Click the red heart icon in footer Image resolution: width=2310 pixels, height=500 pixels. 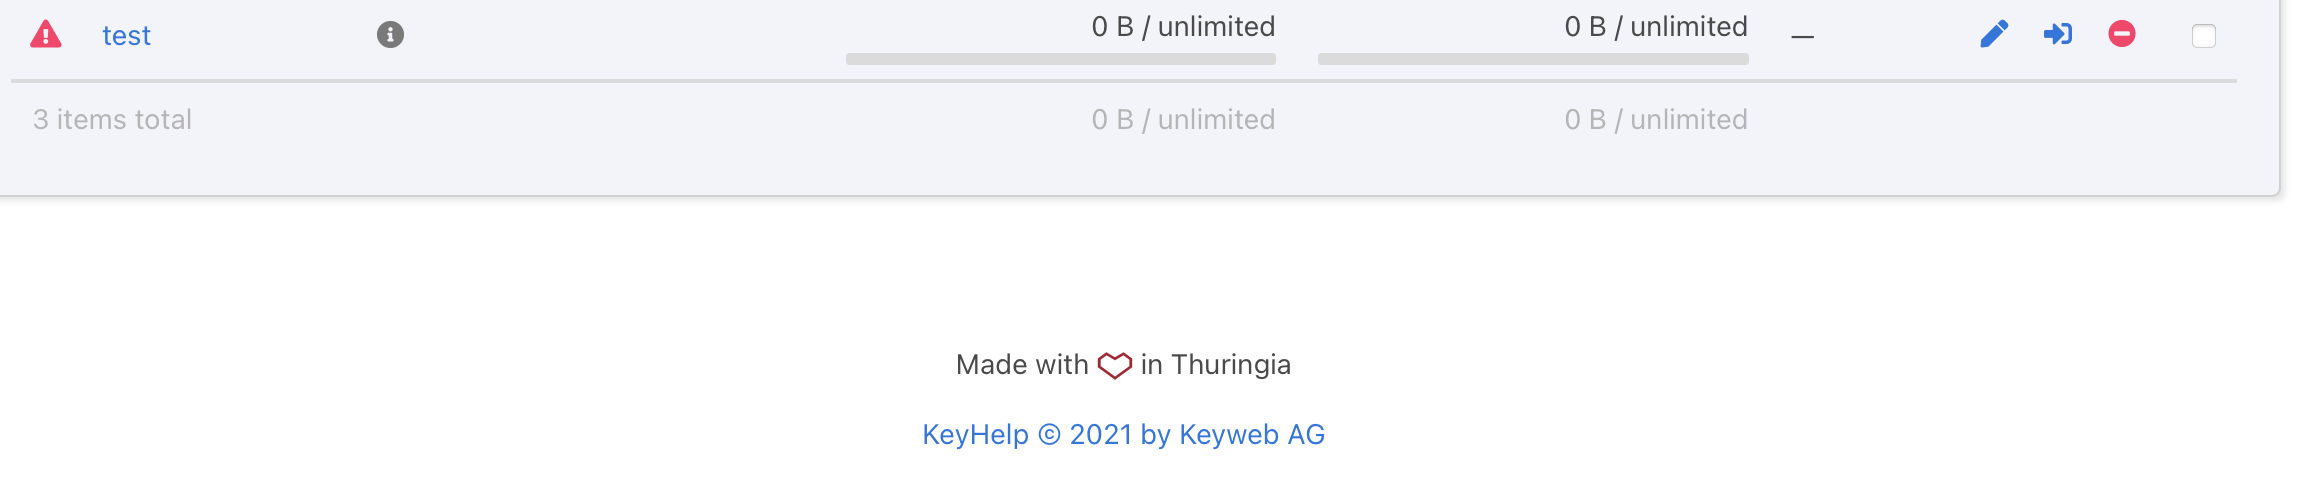[x=1114, y=365]
